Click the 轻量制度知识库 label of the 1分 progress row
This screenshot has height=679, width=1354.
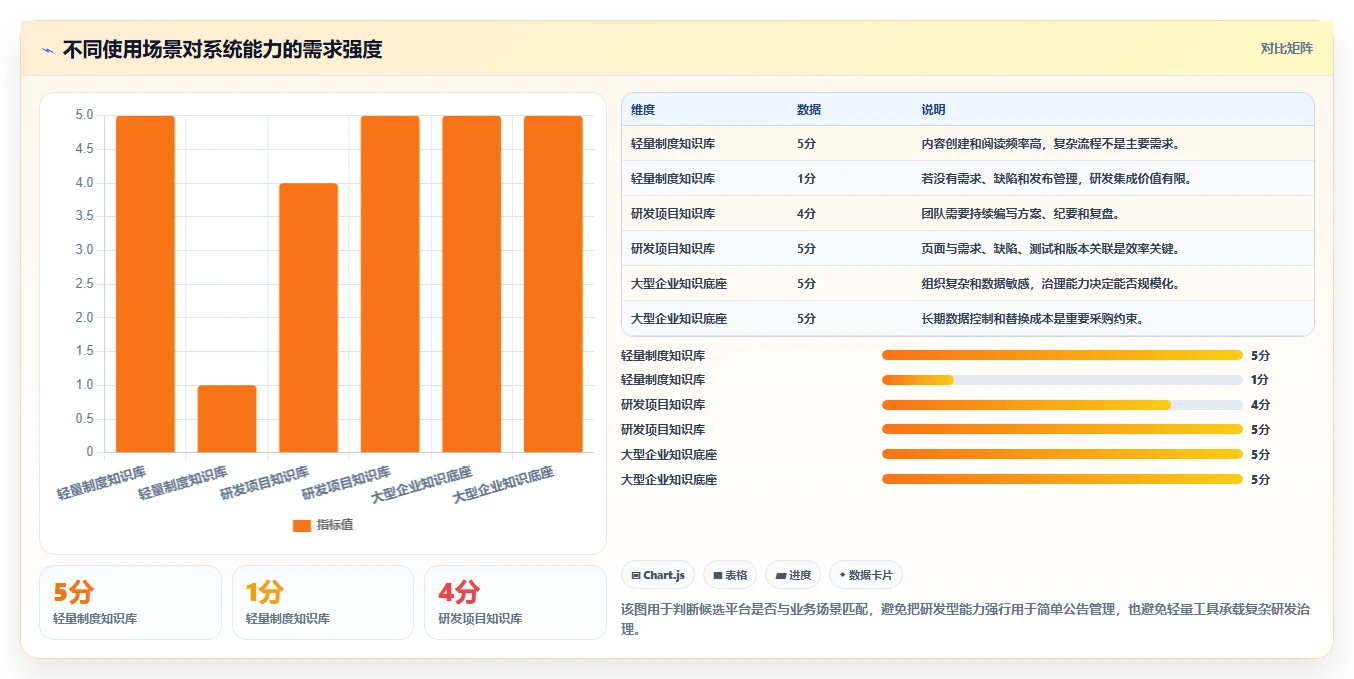pos(663,380)
